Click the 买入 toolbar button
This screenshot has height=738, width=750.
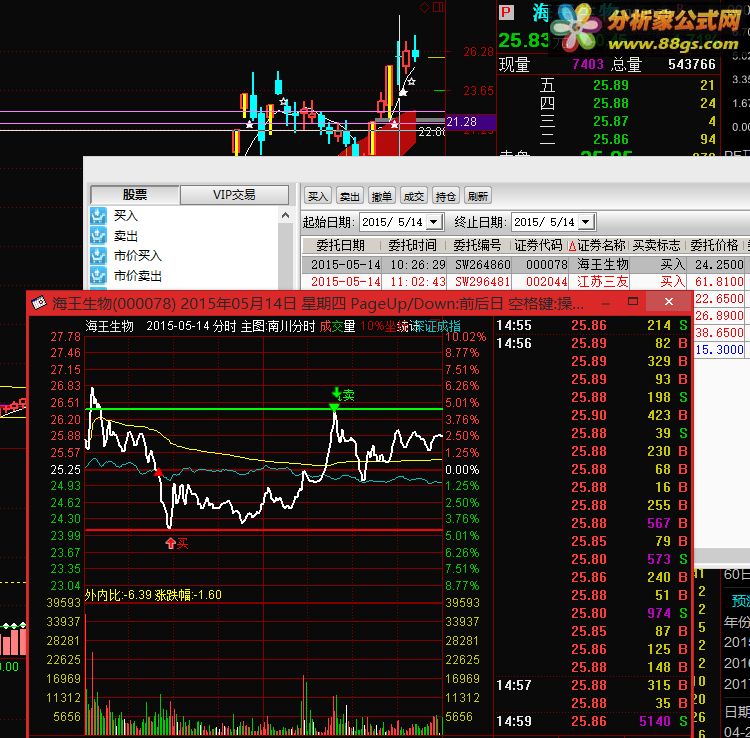tap(318, 196)
